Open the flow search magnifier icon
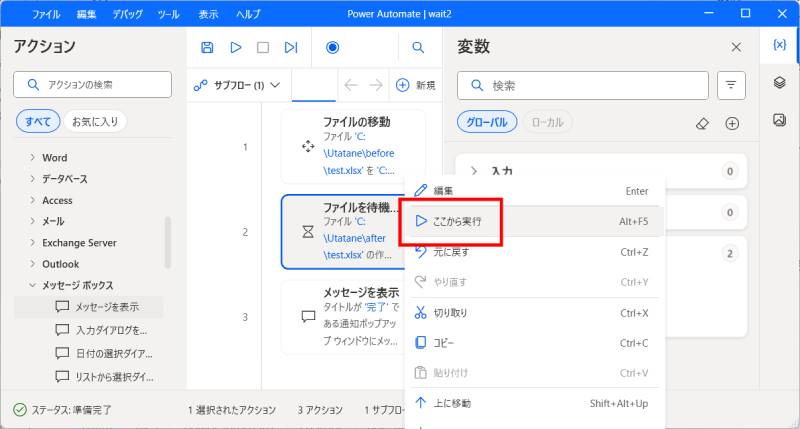Screen dimensions: 800x429 tap(418, 47)
